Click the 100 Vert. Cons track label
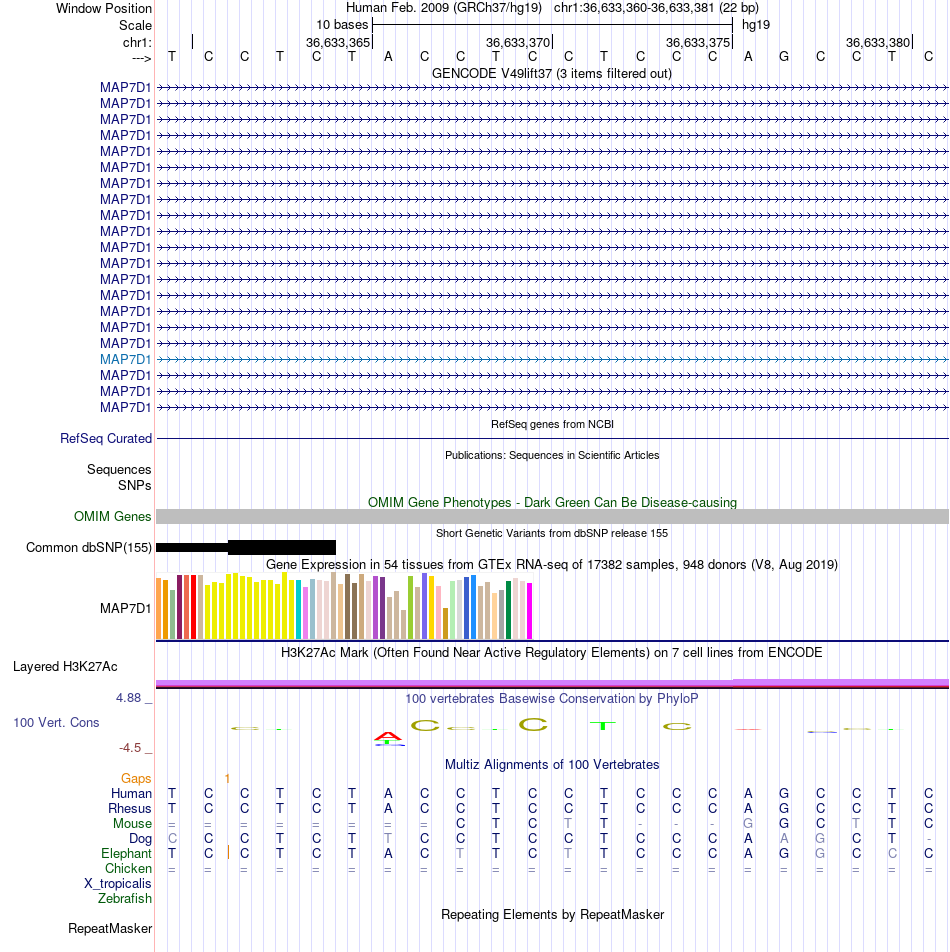 pyautogui.click(x=56, y=722)
